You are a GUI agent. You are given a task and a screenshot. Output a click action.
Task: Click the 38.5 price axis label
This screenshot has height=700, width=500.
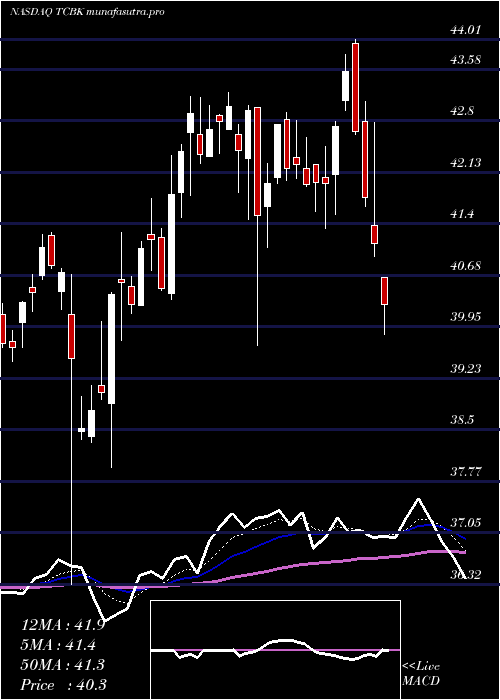(x=462, y=421)
